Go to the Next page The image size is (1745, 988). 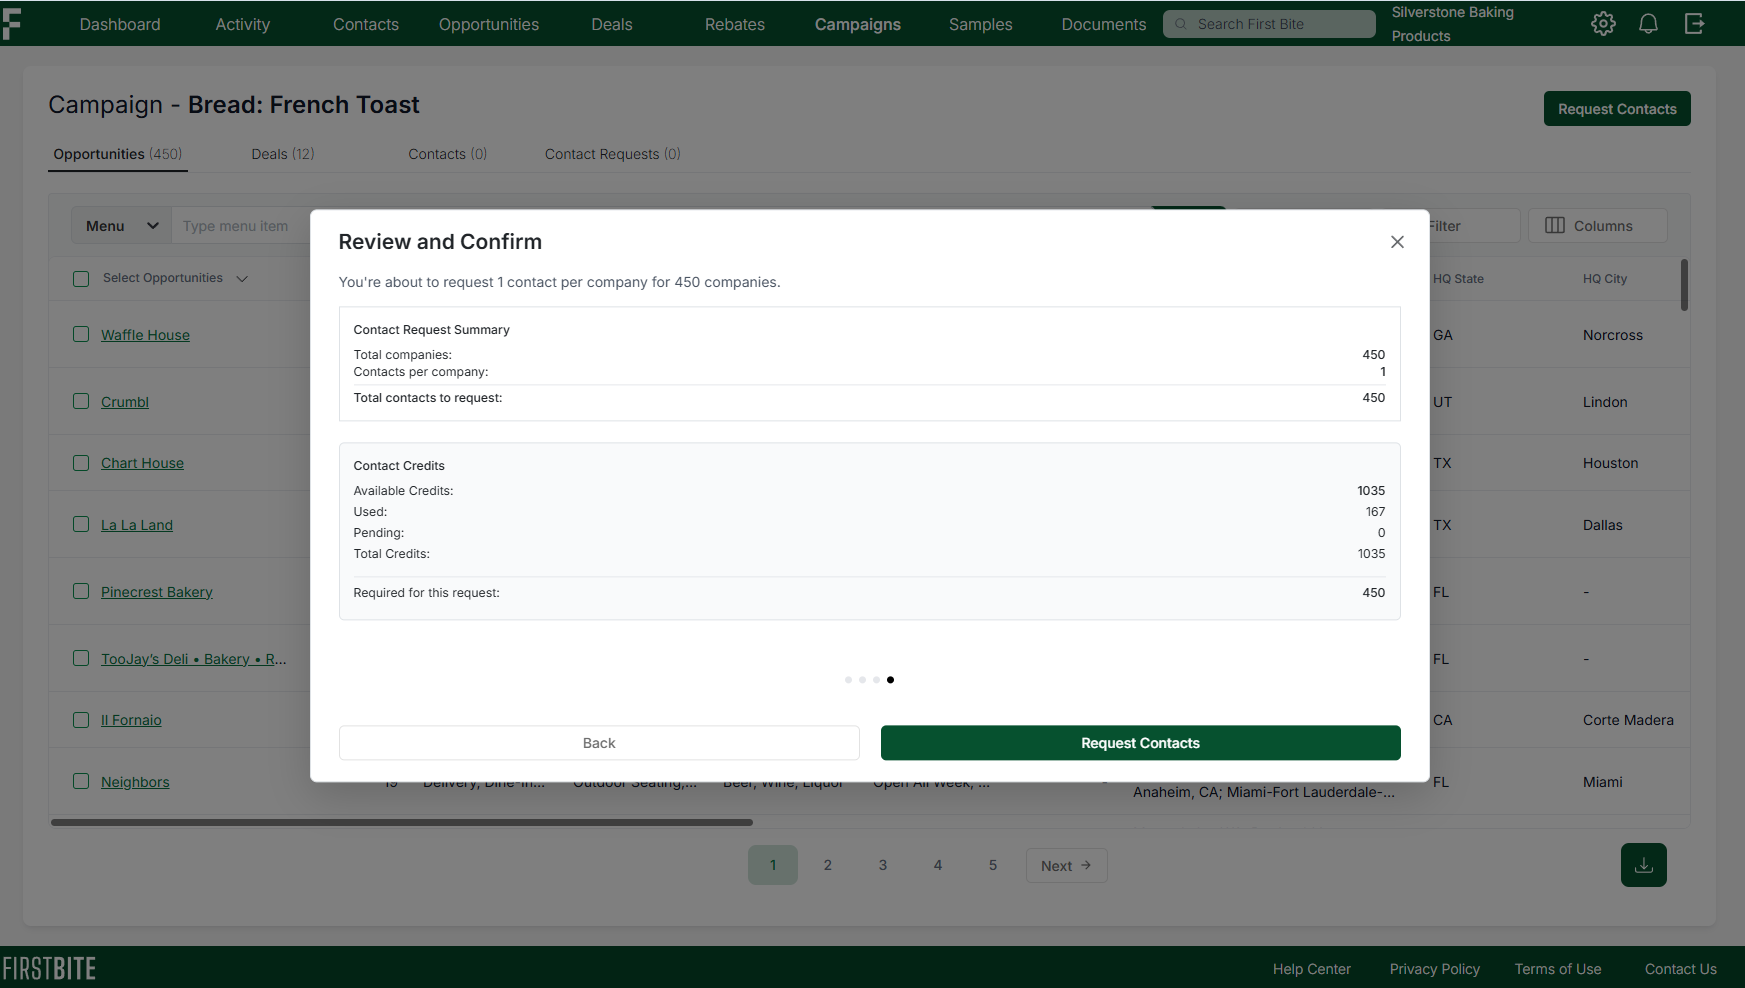click(x=1067, y=866)
